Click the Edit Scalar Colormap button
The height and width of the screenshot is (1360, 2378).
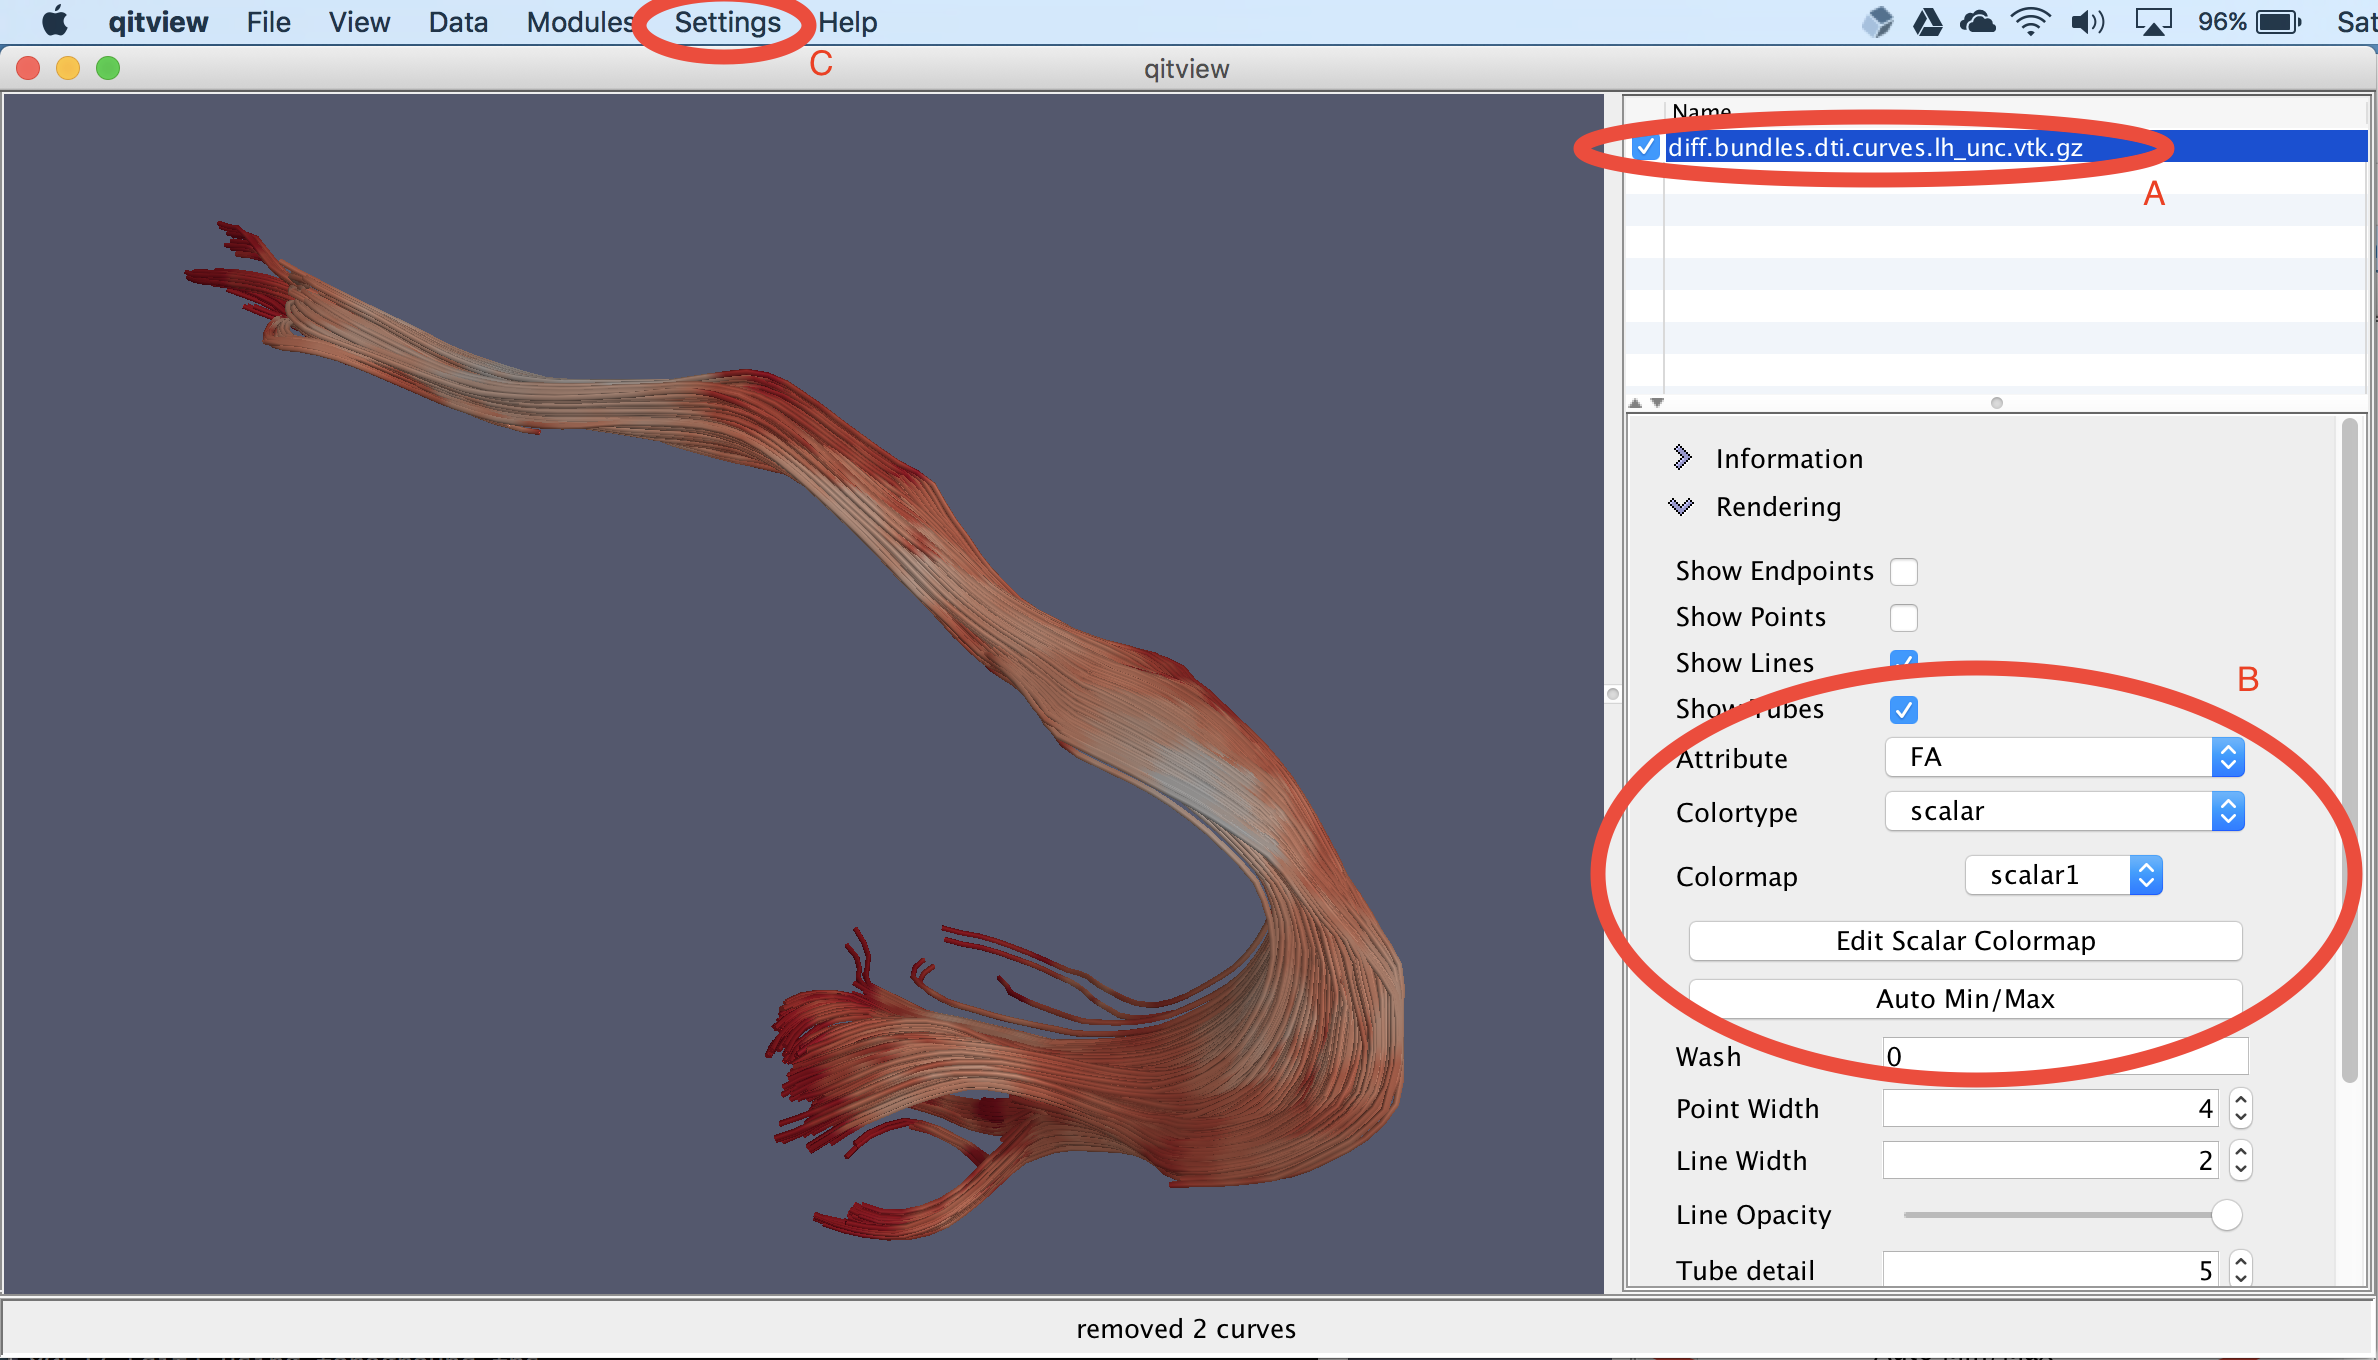click(x=1964, y=941)
